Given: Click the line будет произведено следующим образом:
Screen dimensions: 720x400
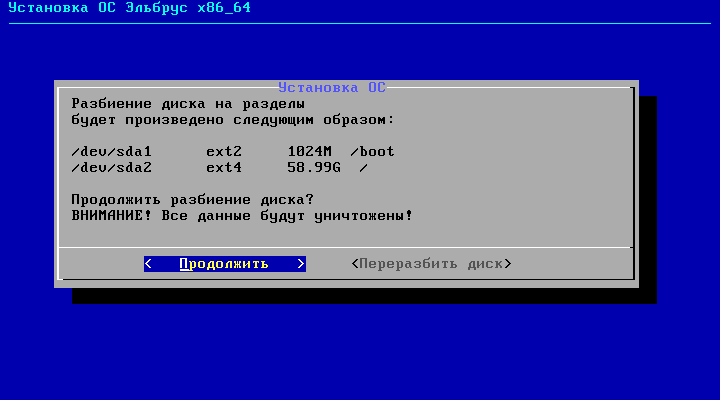Looking at the screenshot, I should click(x=233, y=120).
